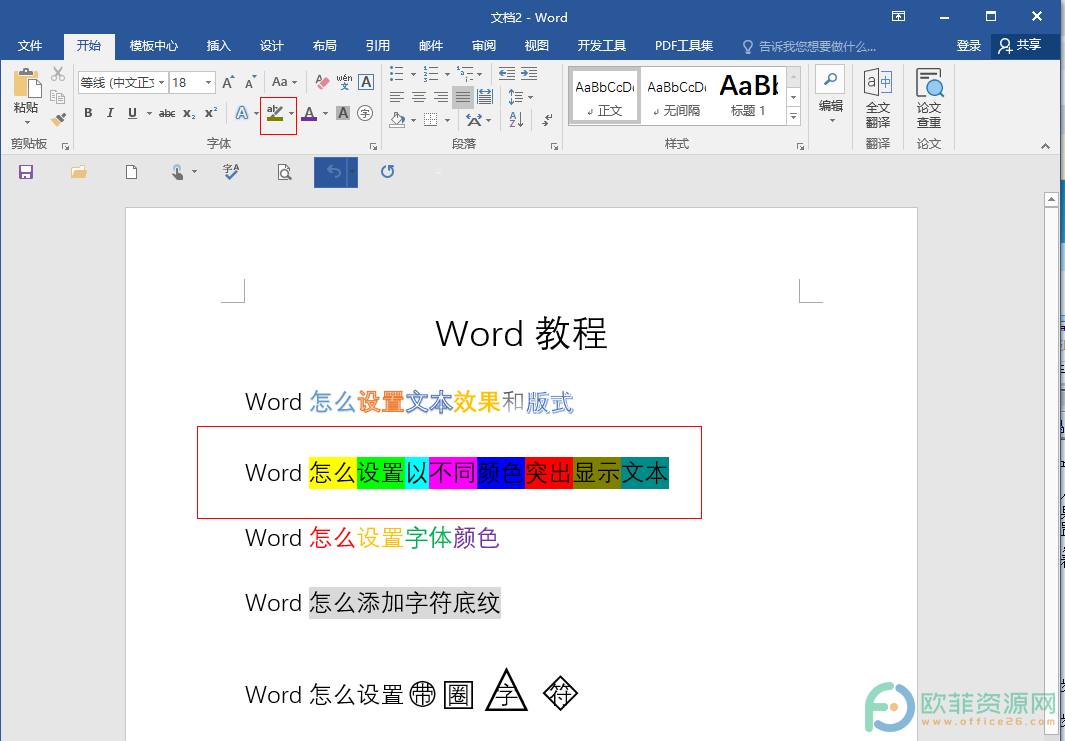Screen dimensions: 1065x741
Task: Expand the styles gallery with More arrow
Action: (x=793, y=116)
